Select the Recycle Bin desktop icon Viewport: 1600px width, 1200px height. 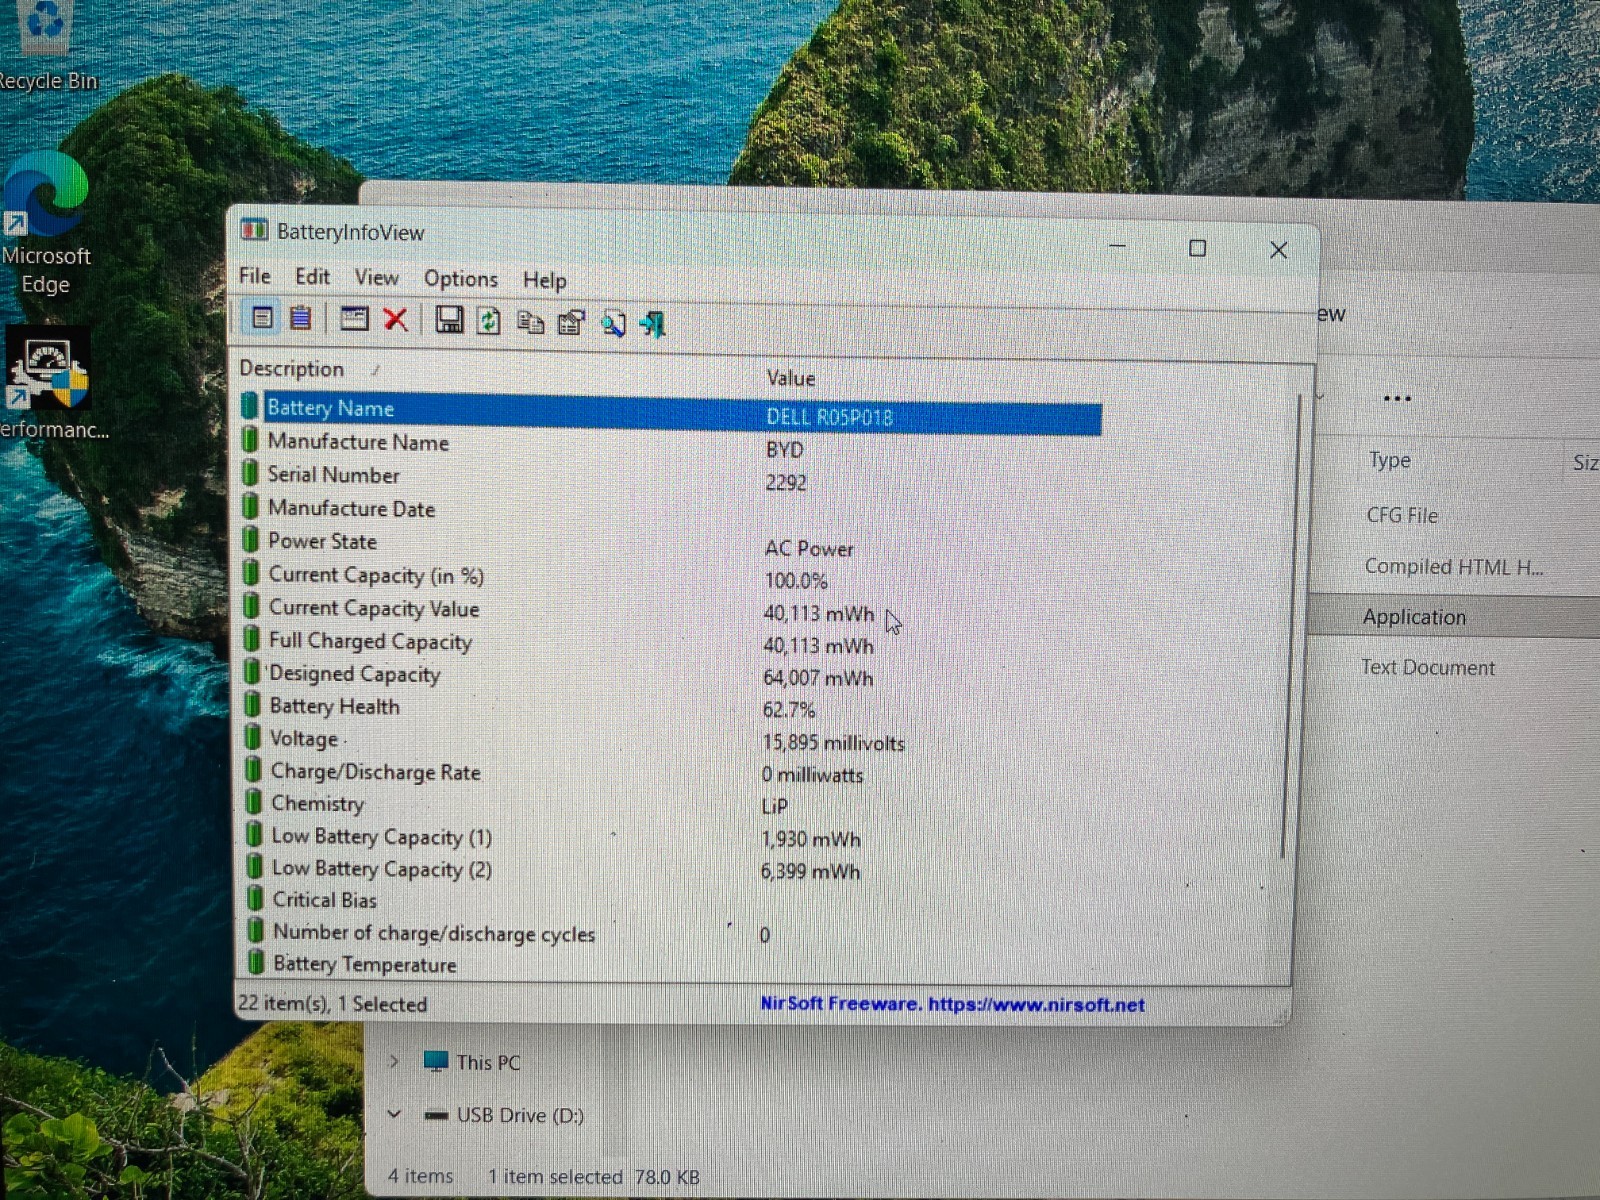click(46, 45)
